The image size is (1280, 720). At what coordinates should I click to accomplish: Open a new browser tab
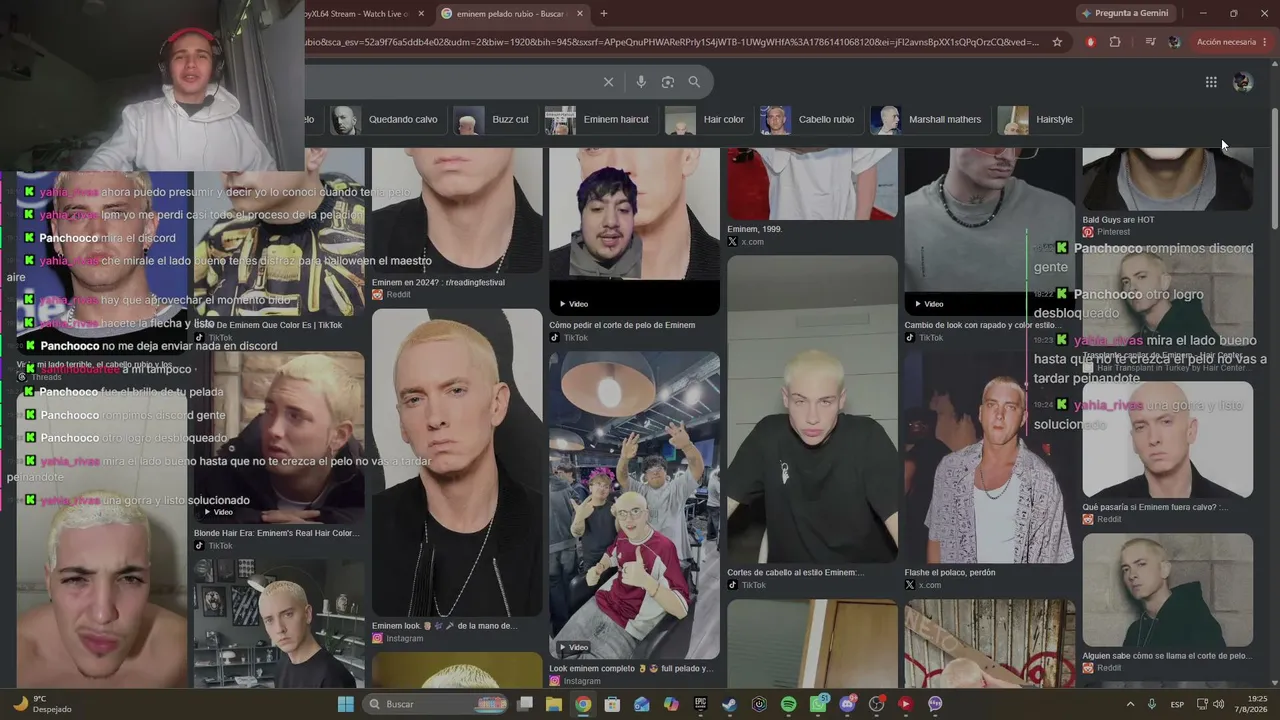(604, 14)
